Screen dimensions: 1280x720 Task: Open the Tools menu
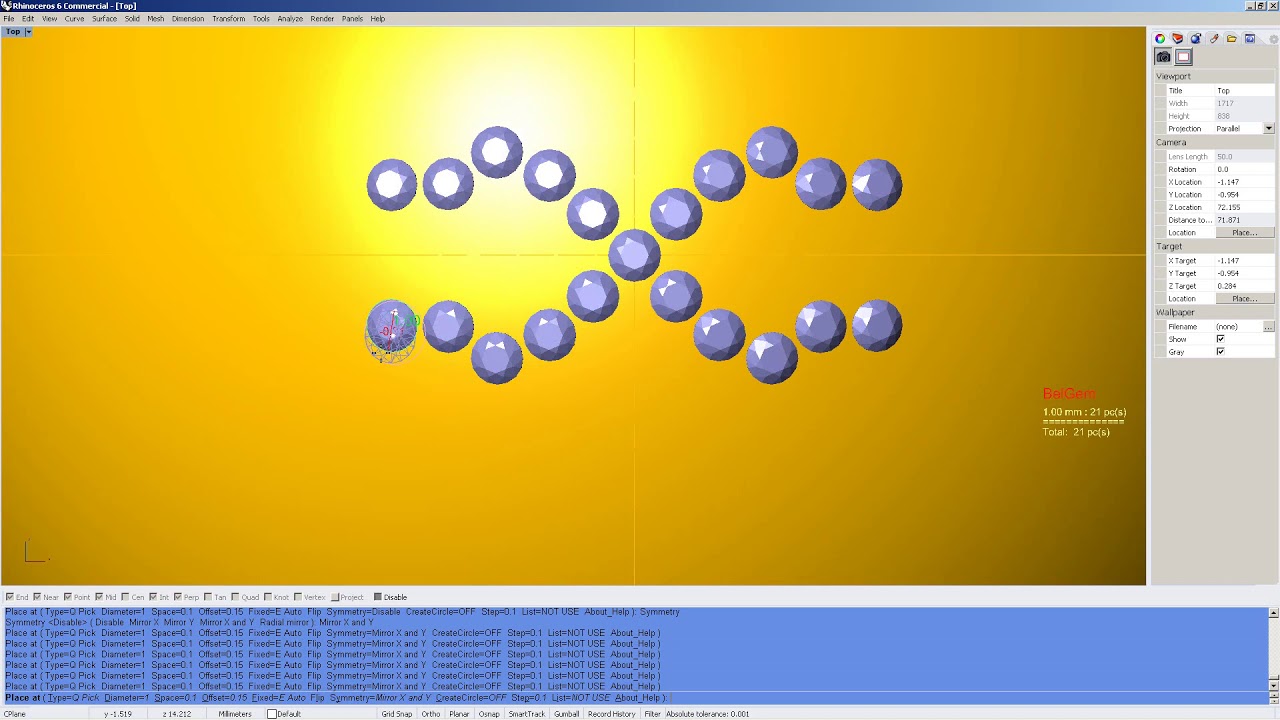261,19
